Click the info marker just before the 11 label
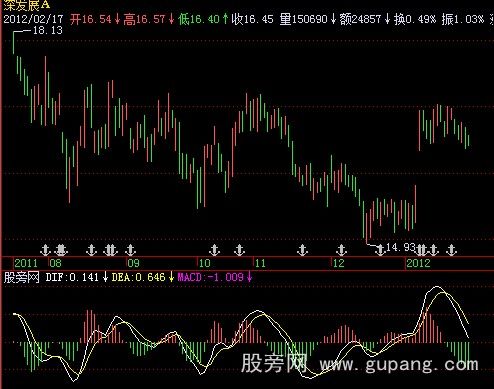 [x=239, y=250]
